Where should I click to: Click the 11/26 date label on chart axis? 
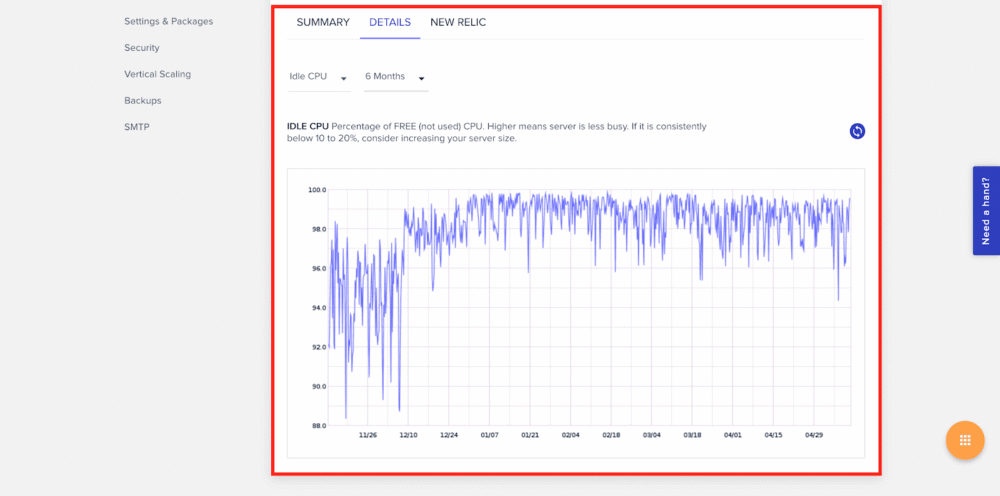(367, 435)
